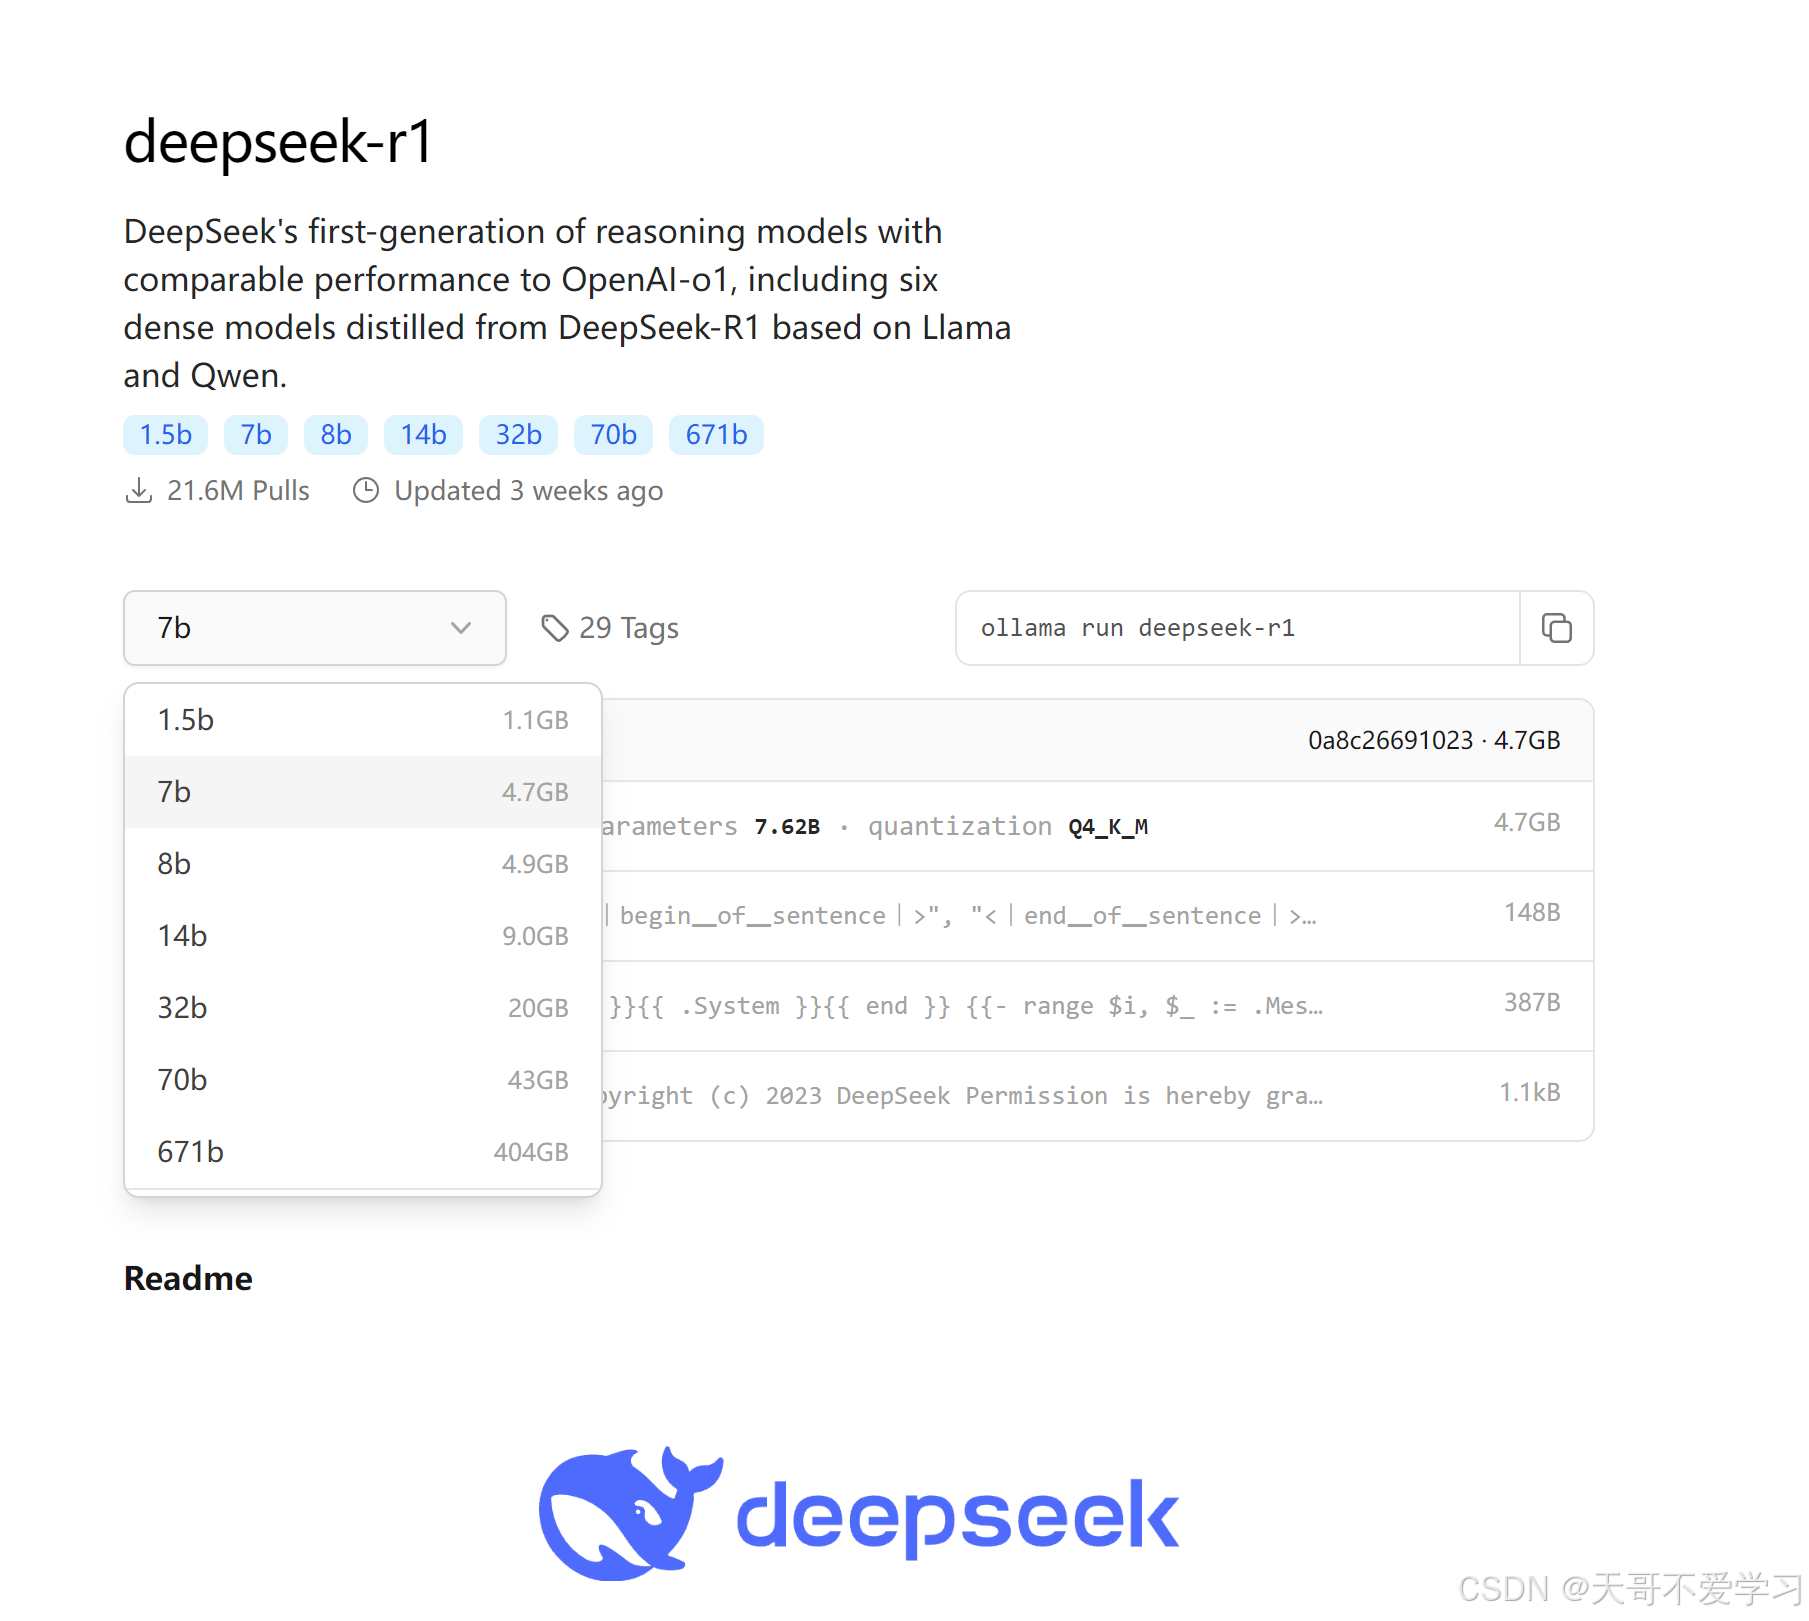Choose 671b 404GB from dropdown list
Screen dimensions: 1809x1621
pos(363,1152)
